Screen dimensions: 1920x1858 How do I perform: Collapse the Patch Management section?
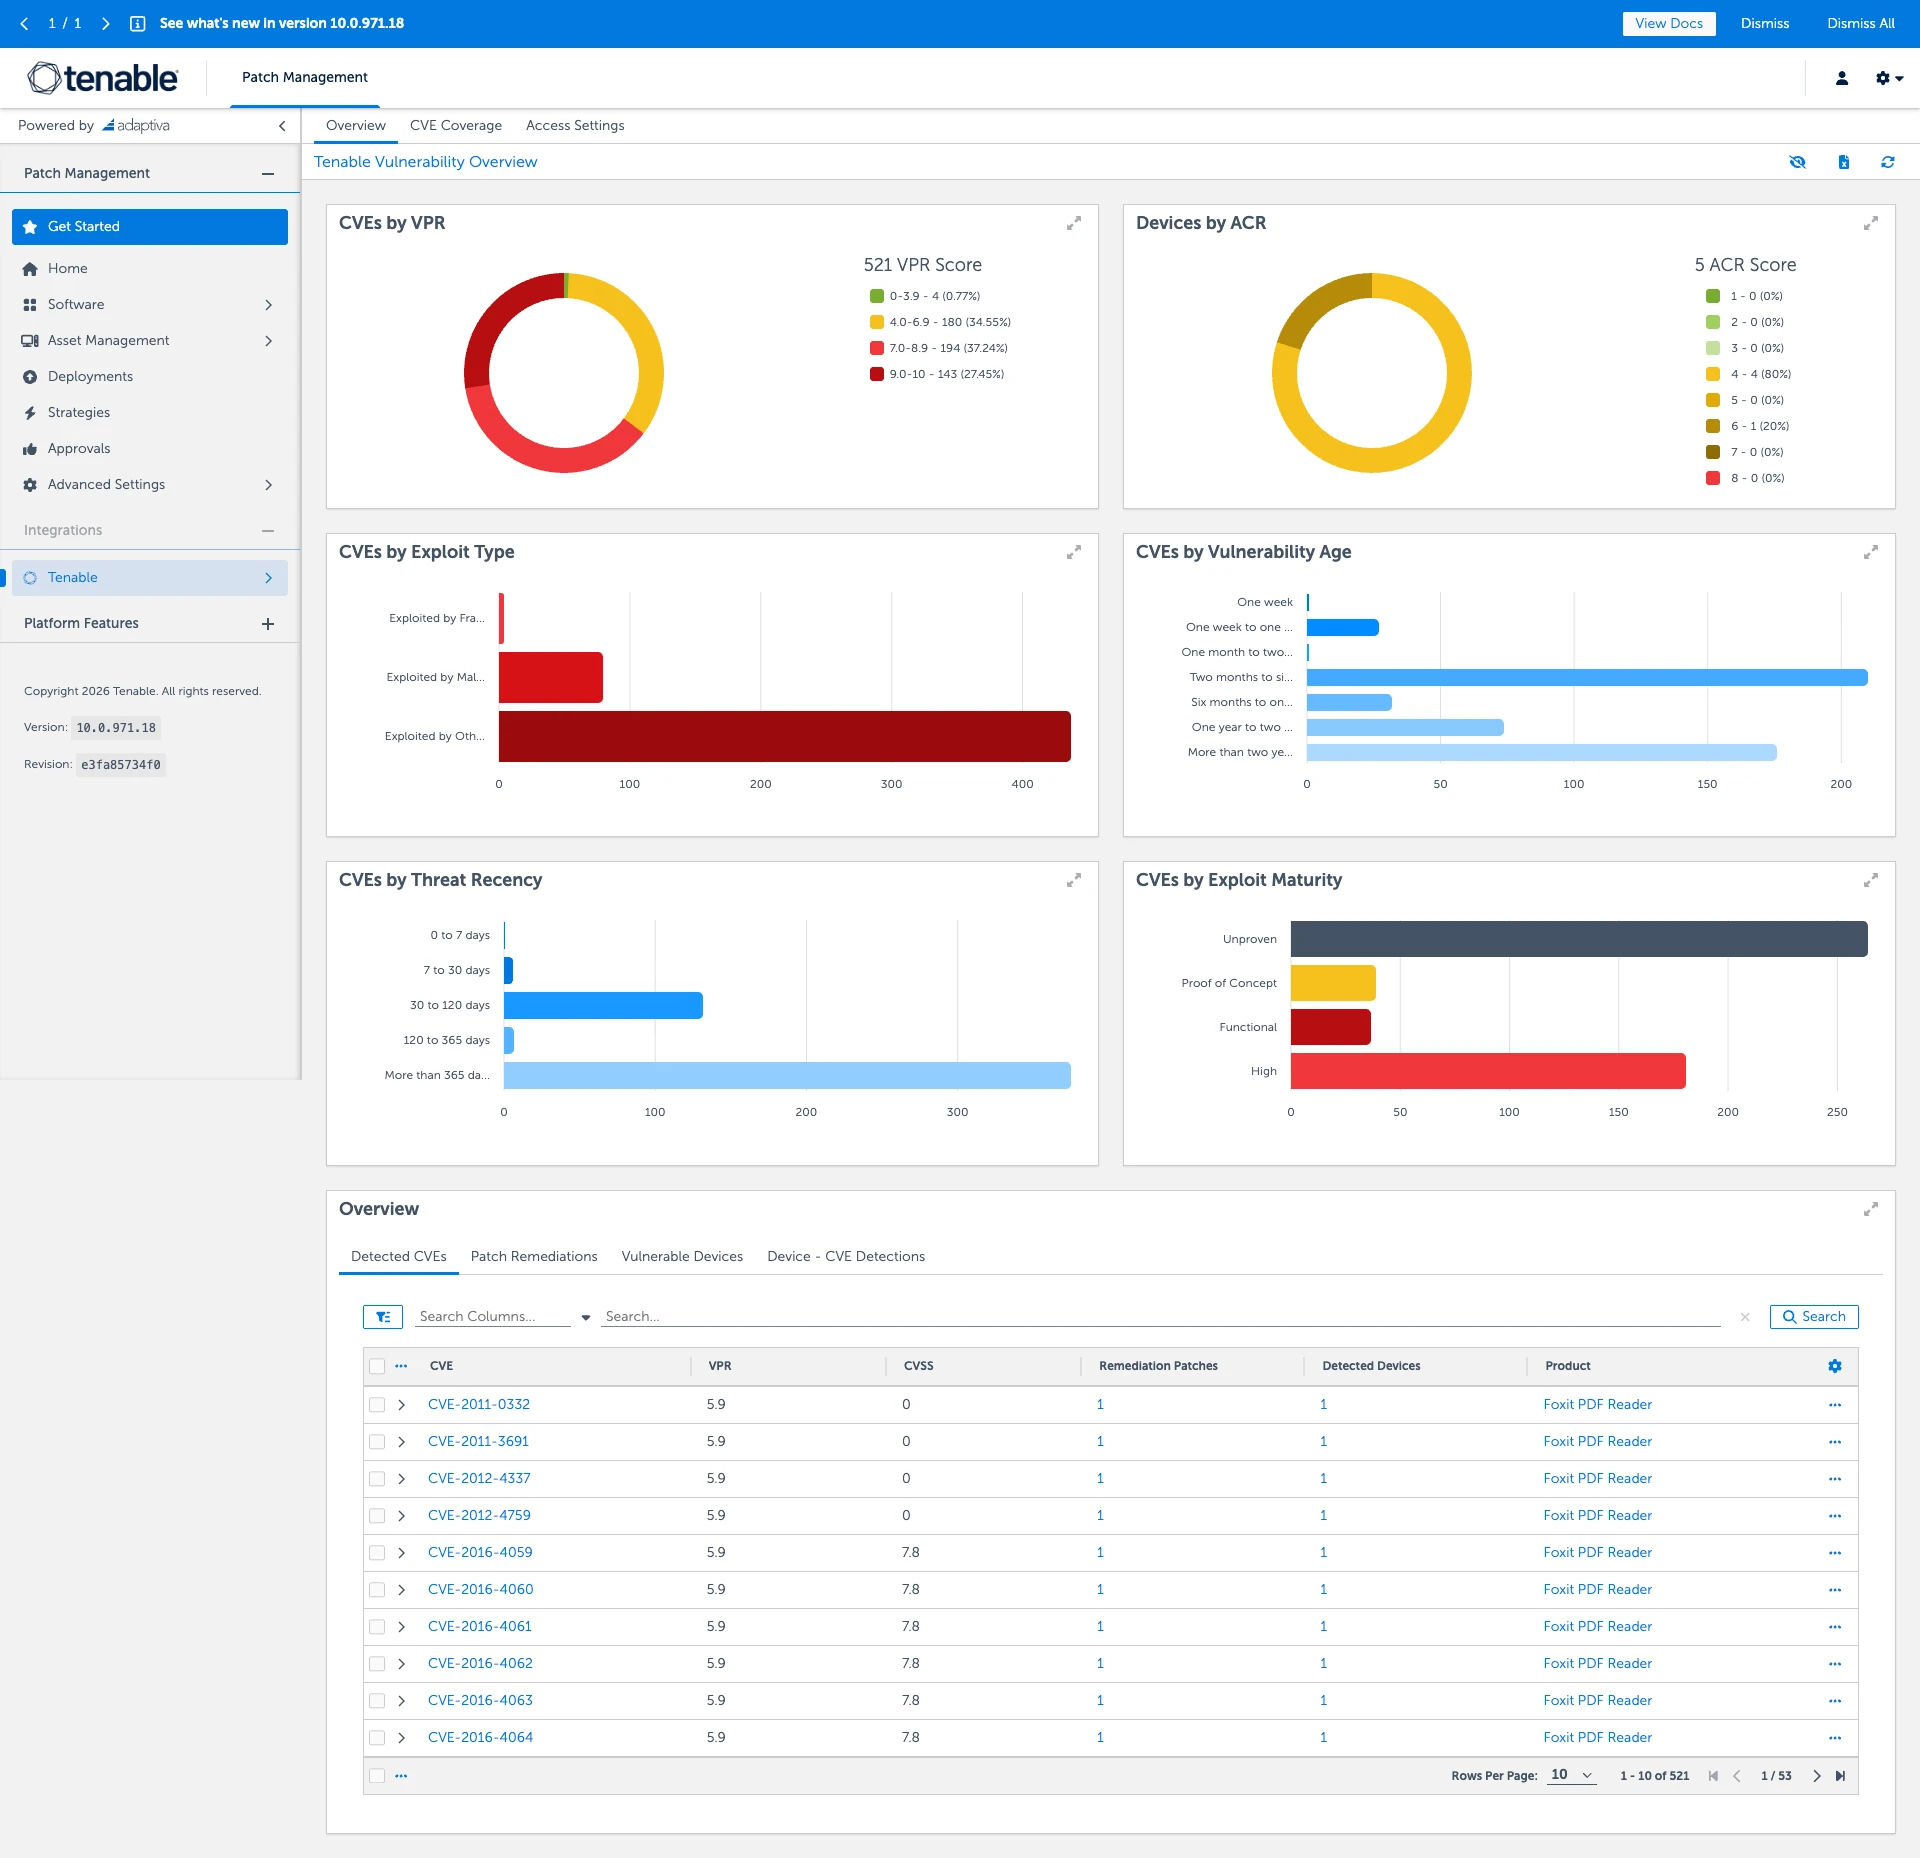268,174
